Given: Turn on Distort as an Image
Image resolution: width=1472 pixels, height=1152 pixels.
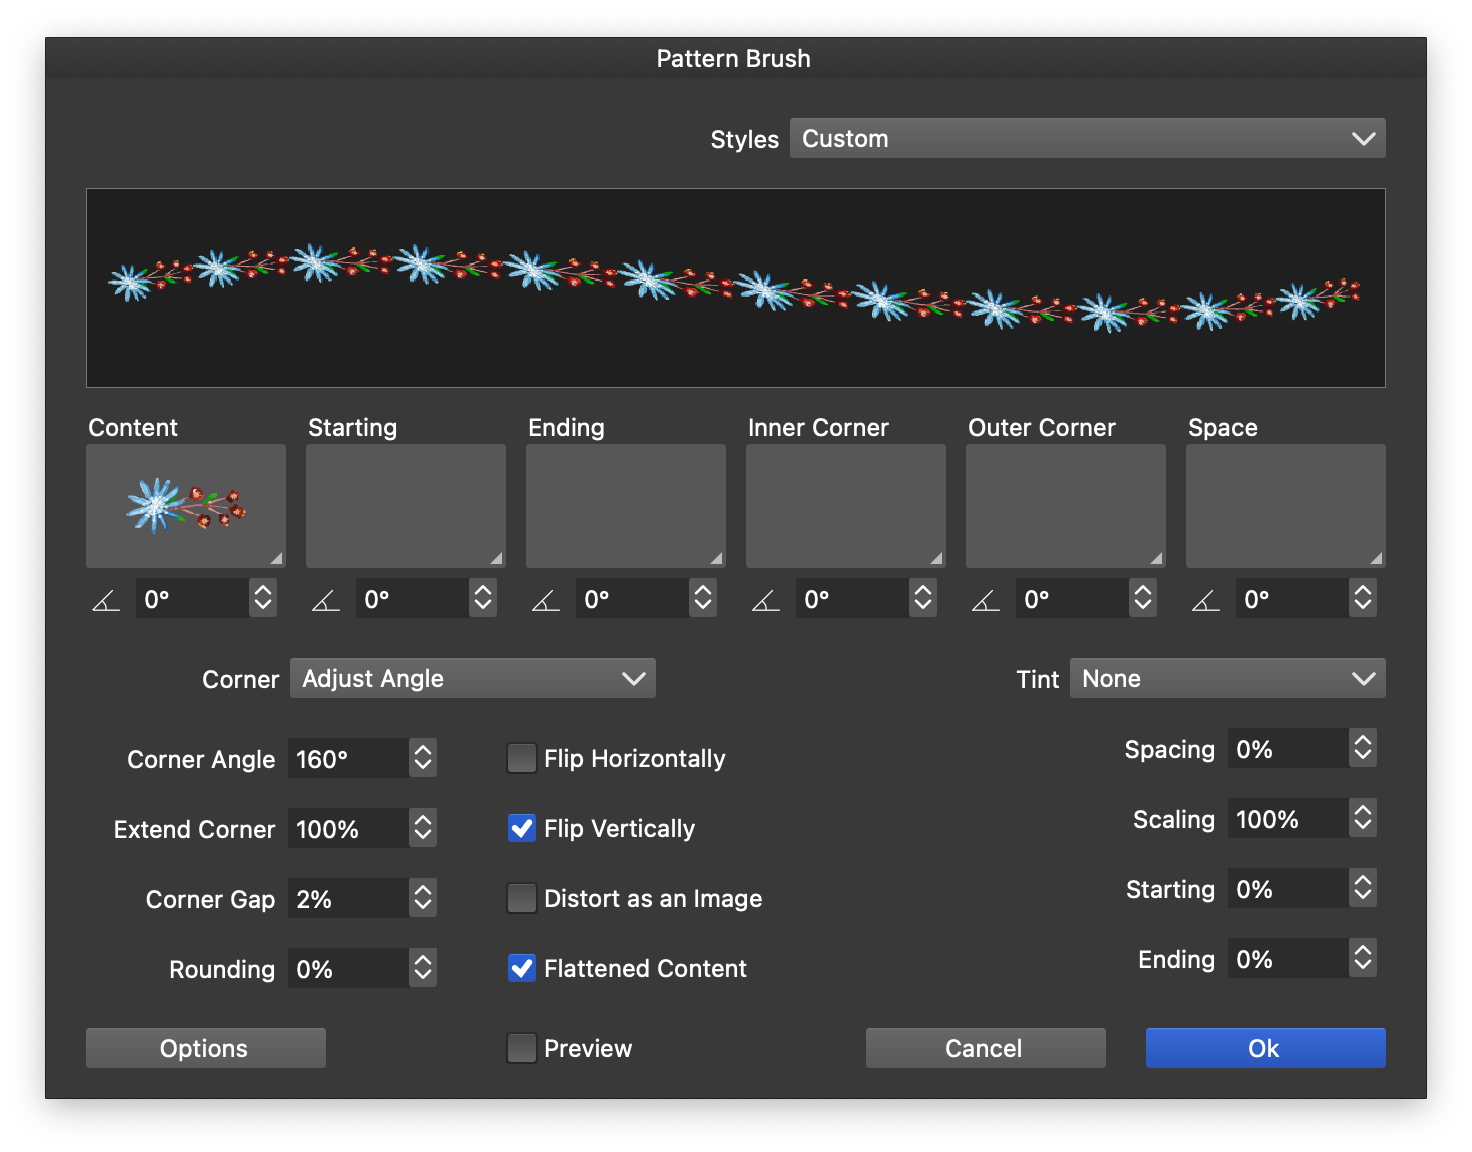Looking at the screenshot, I should pos(522,899).
